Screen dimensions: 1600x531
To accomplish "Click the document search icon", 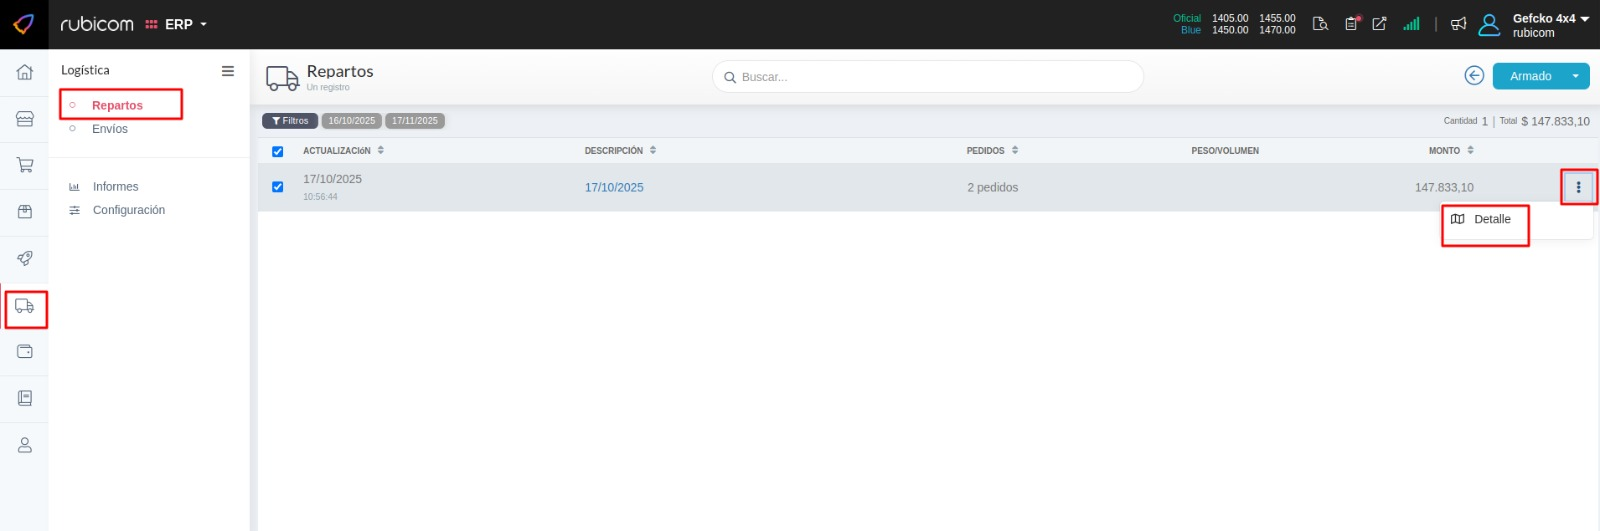I will click(1320, 24).
